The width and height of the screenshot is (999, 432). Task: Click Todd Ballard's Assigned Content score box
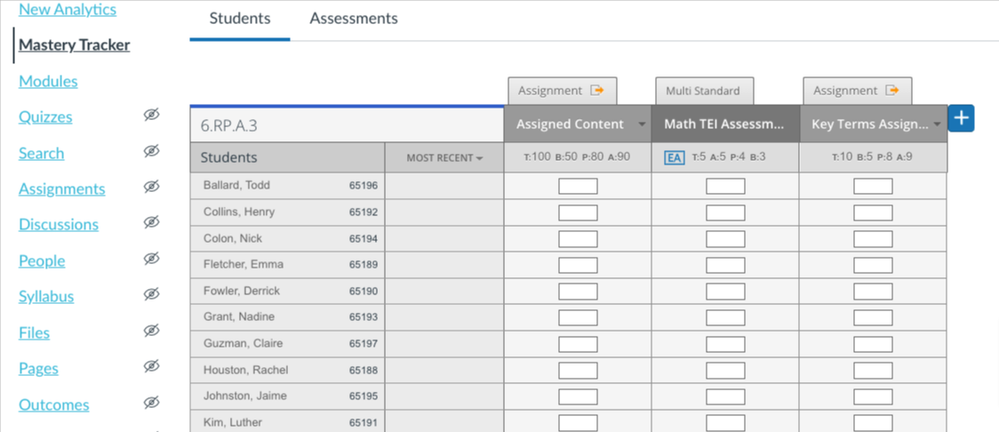point(577,186)
